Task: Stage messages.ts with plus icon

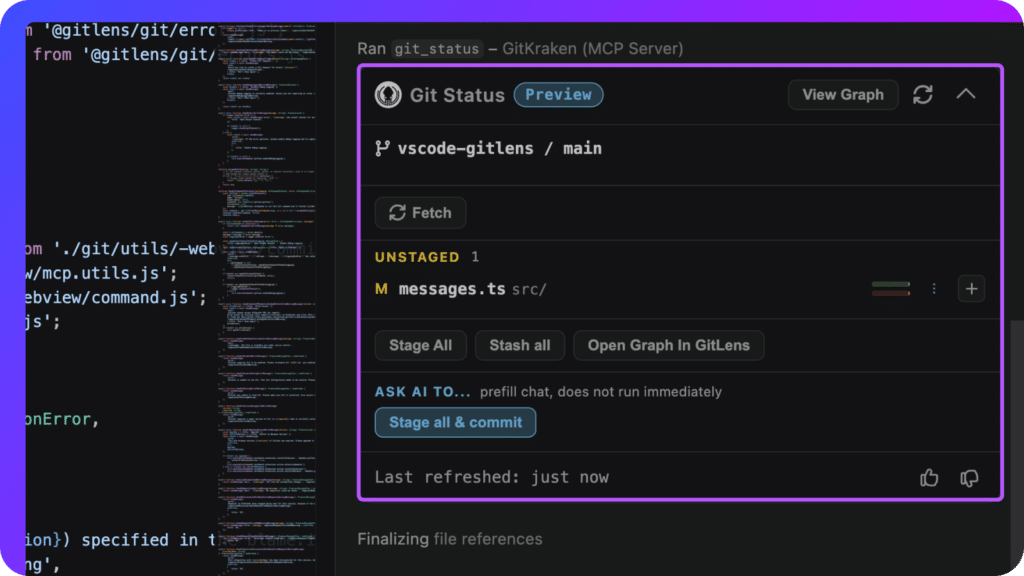Action: coord(971,289)
